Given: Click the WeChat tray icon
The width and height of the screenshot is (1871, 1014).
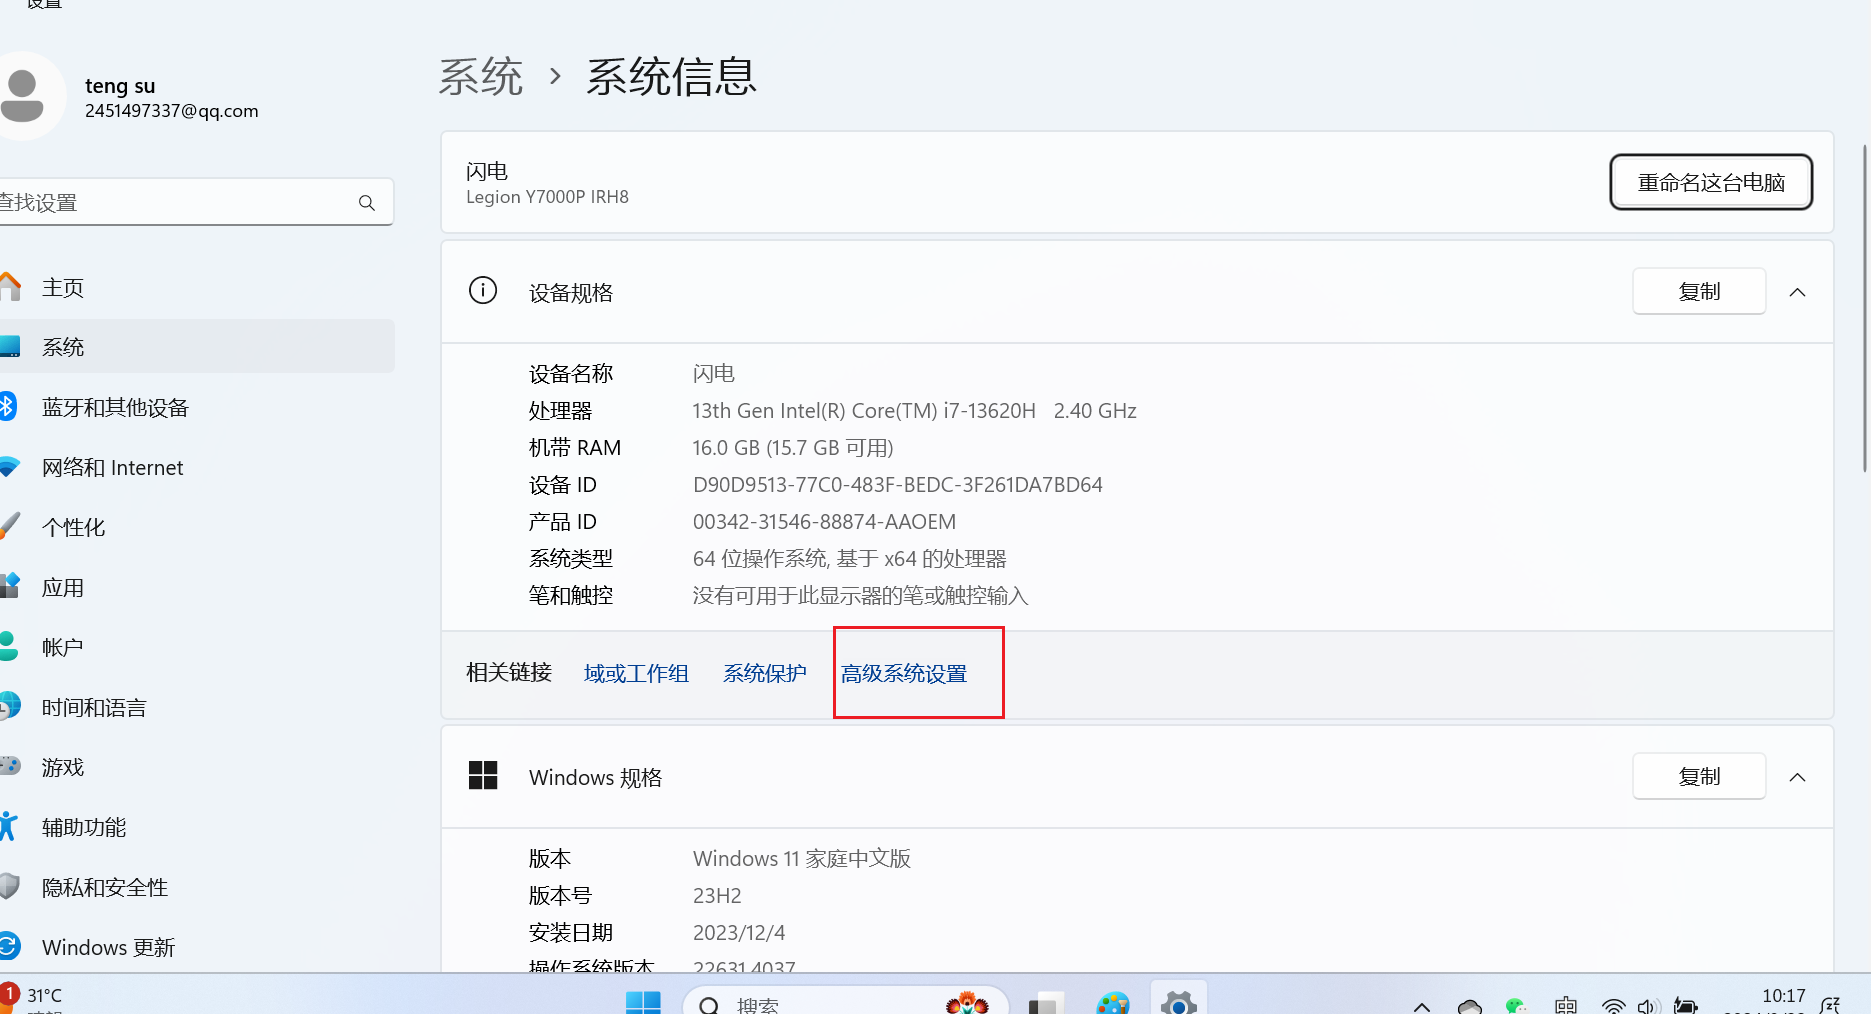Looking at the screenshot, I should coord(1517,1006).
